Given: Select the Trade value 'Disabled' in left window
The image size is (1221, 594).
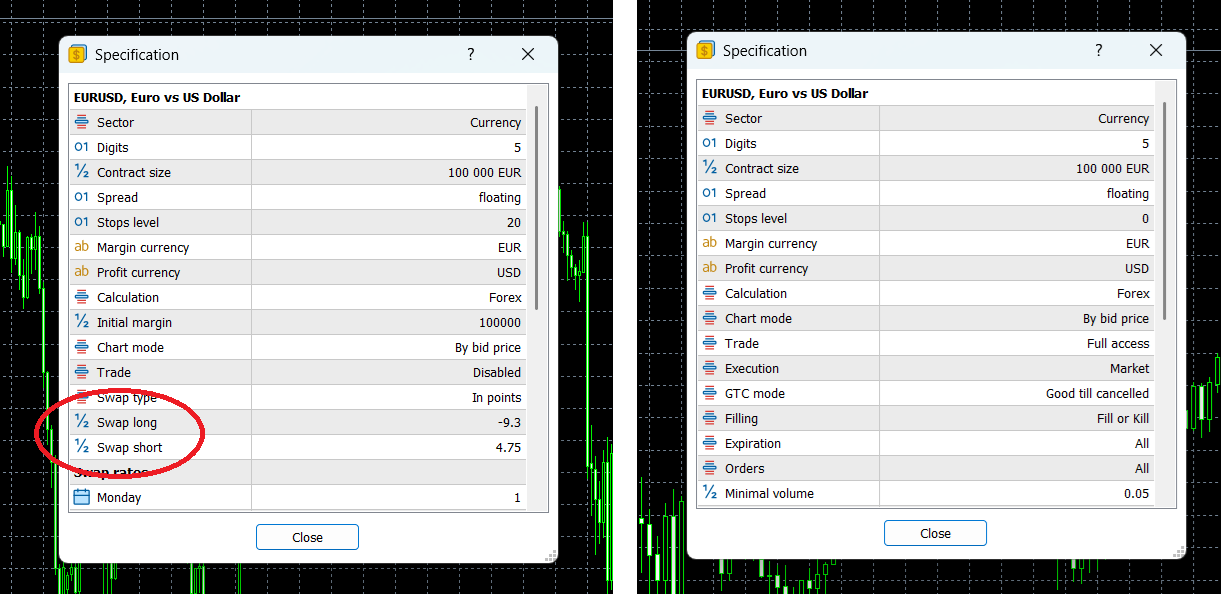Looking at the screenshot, I should coord(497,372).
